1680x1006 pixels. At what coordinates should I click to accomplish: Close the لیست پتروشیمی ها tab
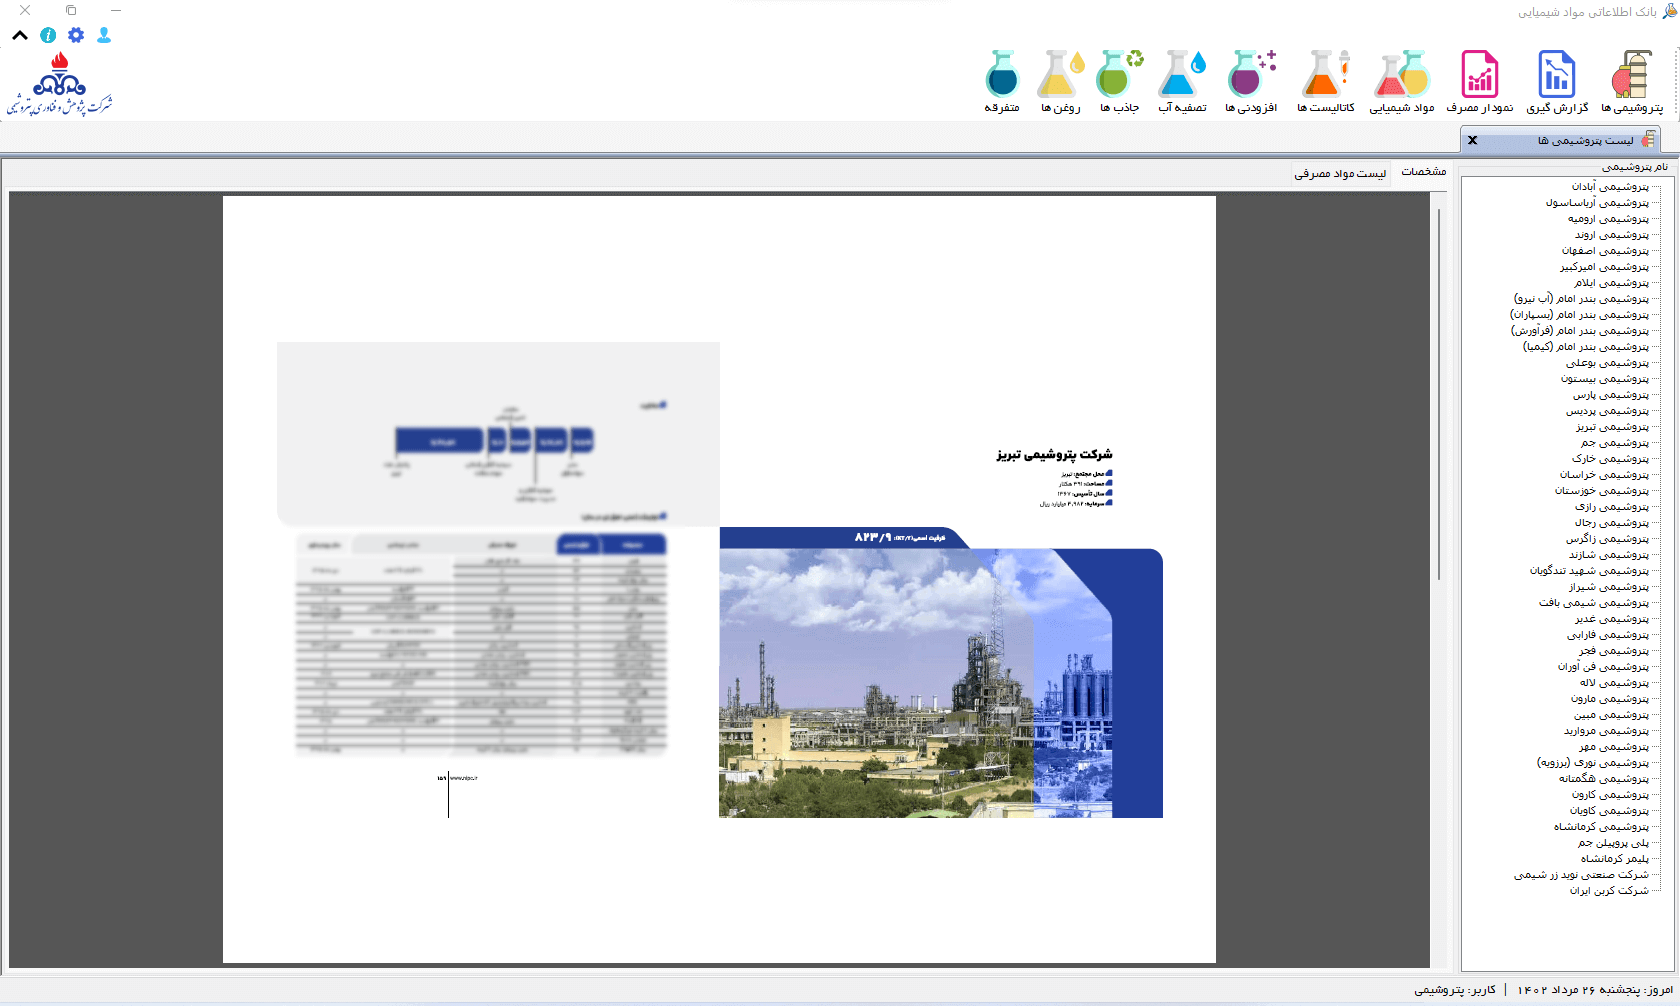pos(1472,140)
